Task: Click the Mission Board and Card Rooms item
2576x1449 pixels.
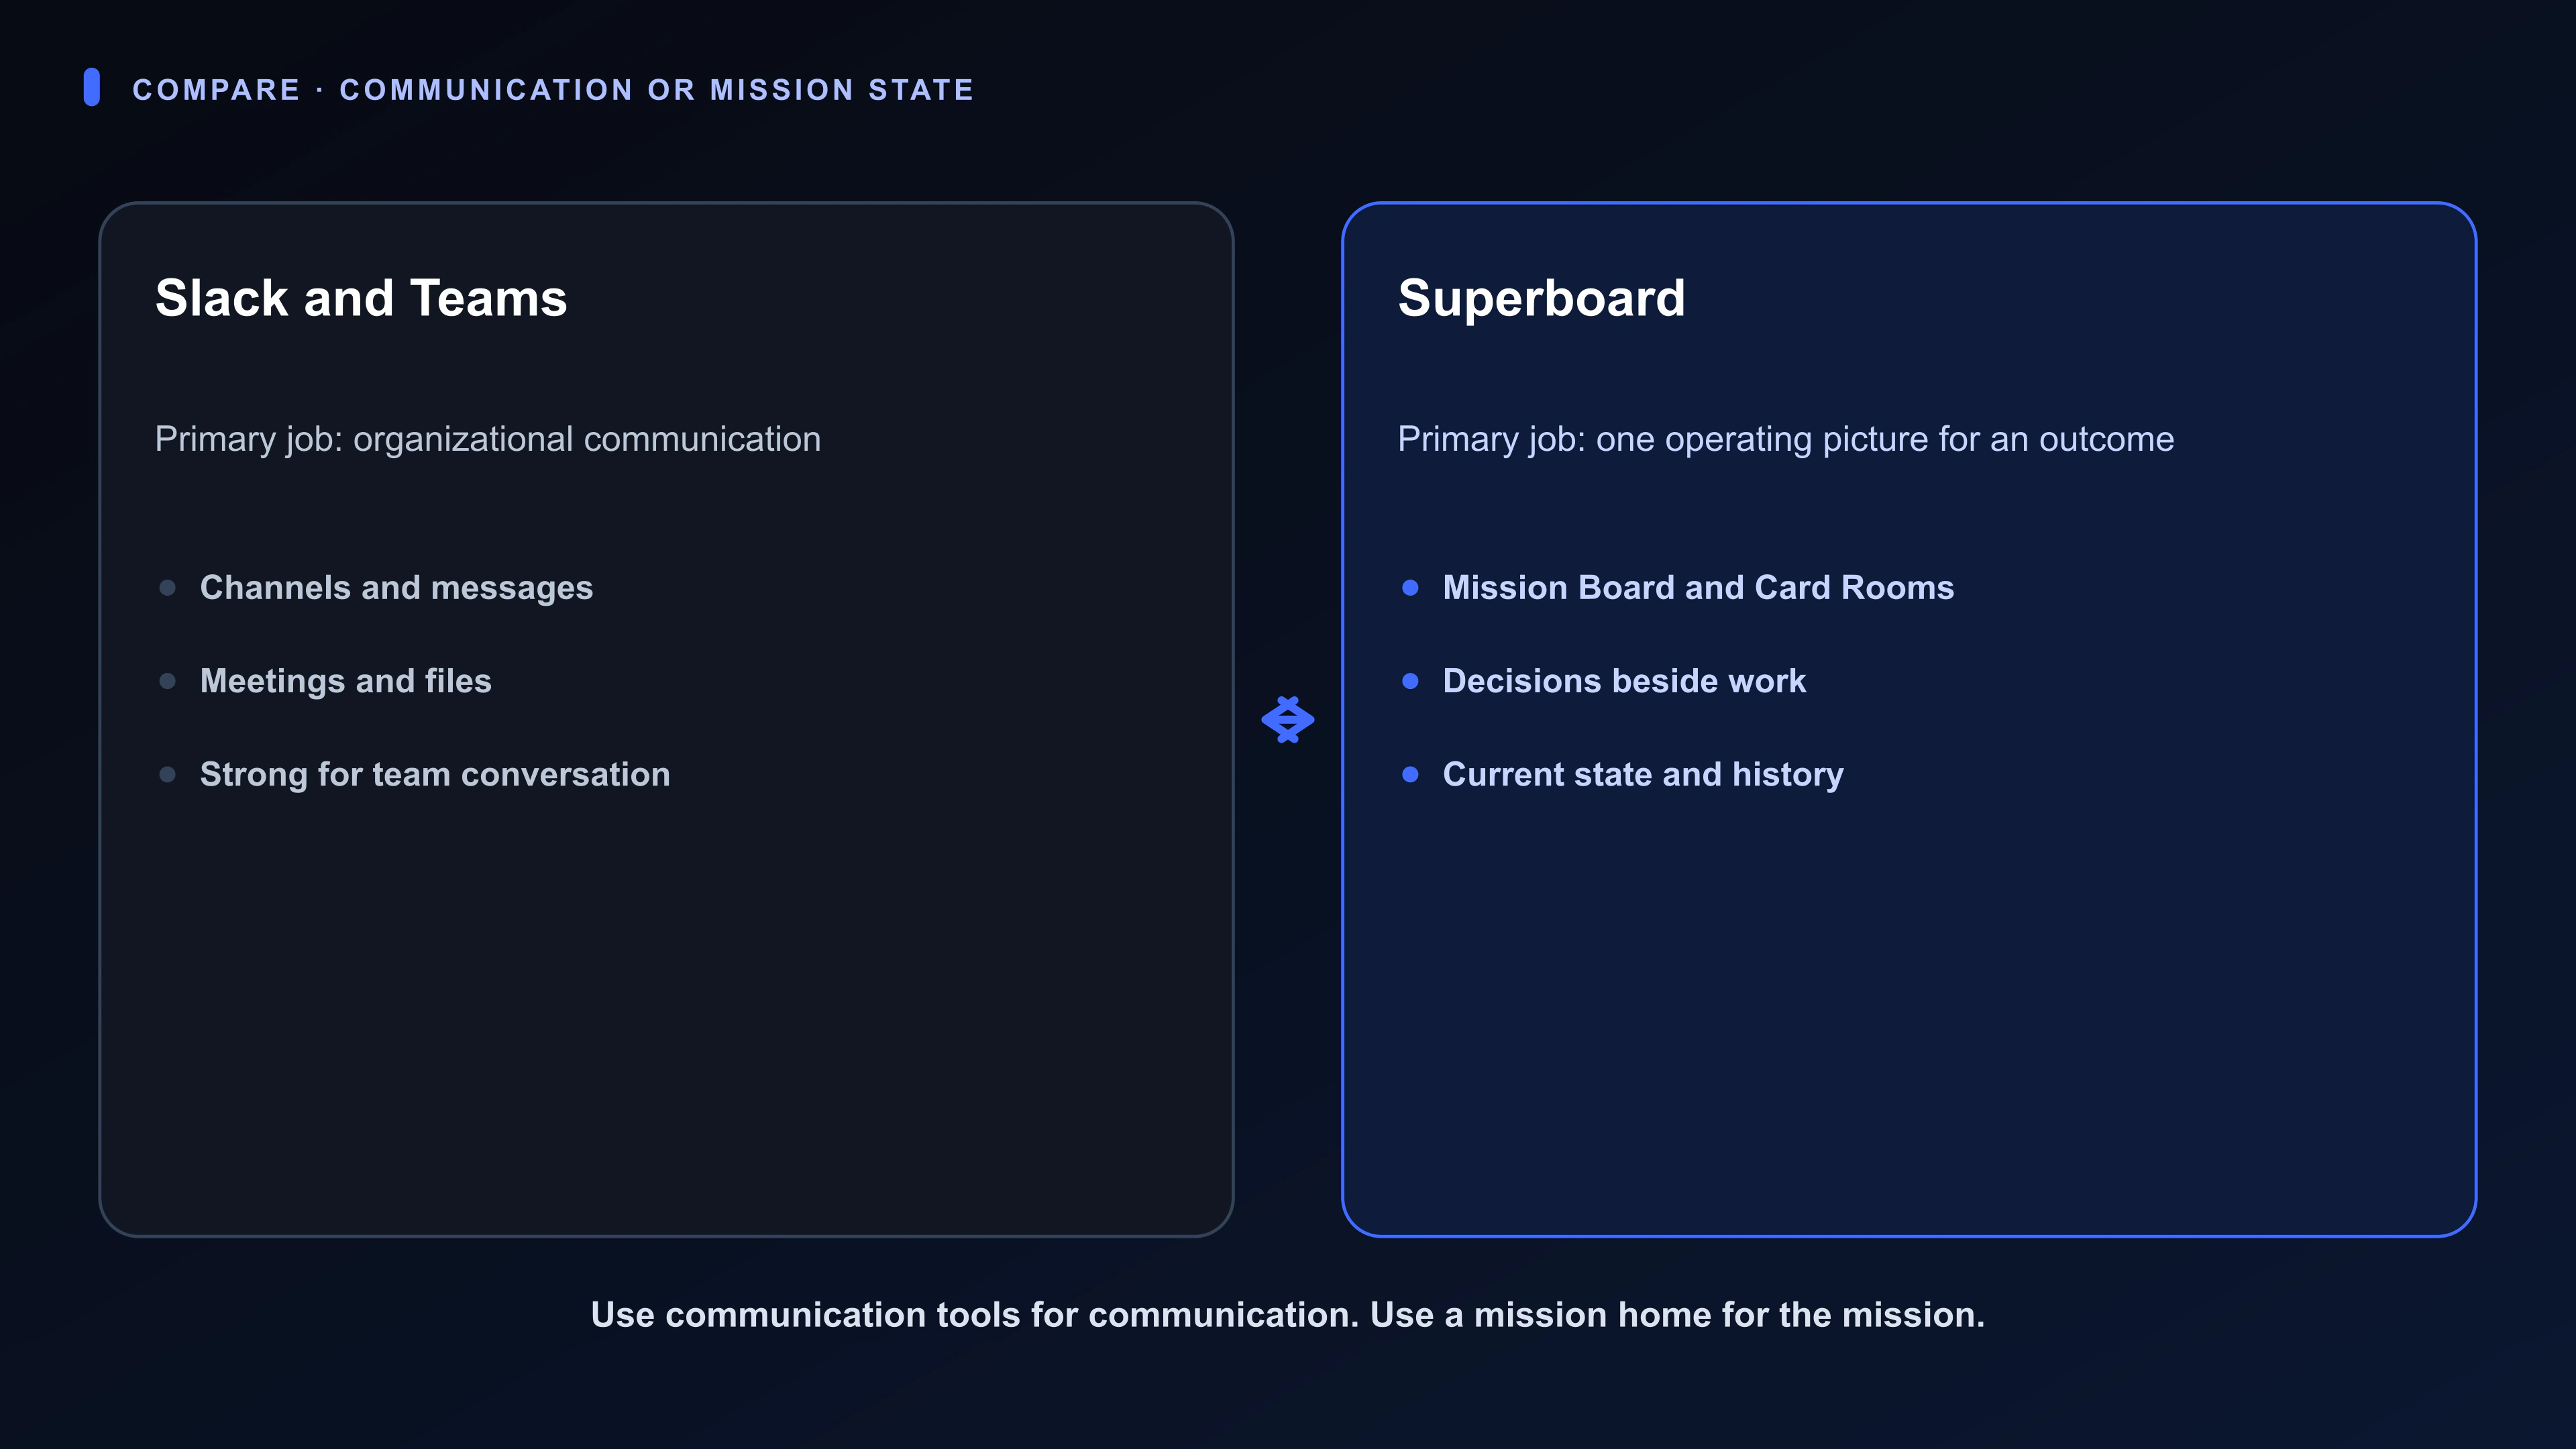Action: coord(1698,588)
